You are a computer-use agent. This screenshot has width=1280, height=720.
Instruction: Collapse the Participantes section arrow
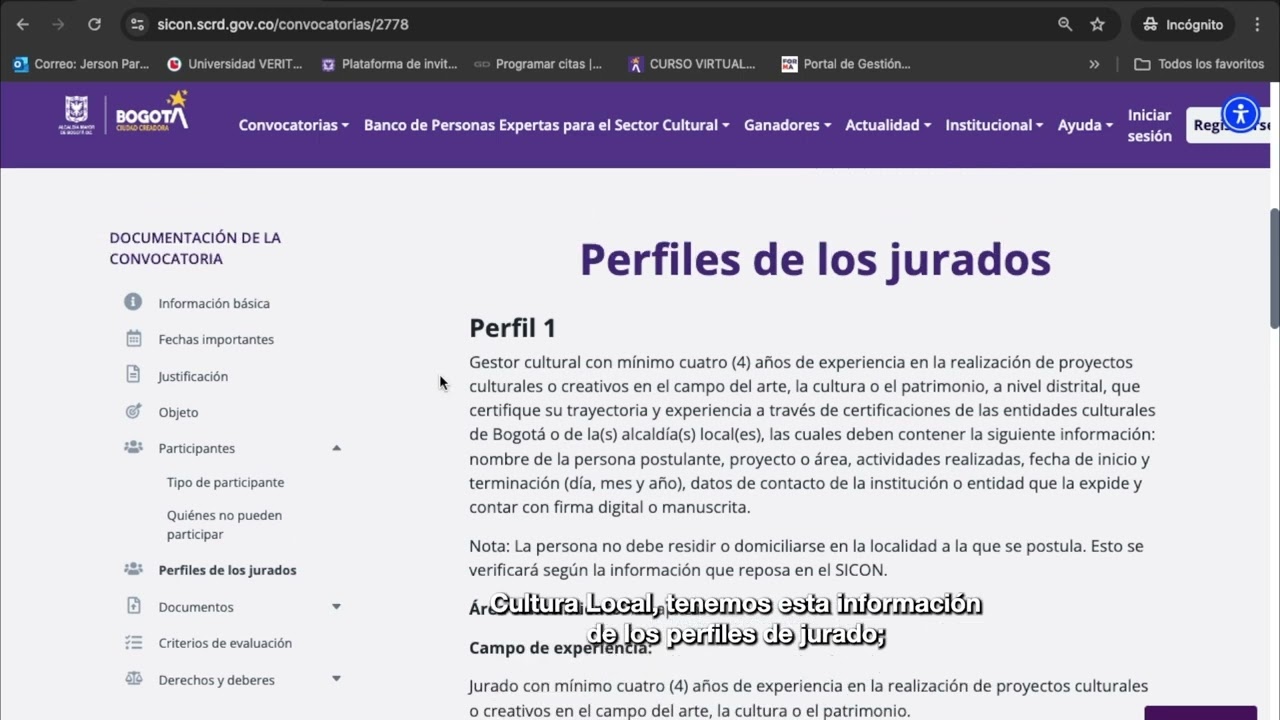[x=337, y=448]
